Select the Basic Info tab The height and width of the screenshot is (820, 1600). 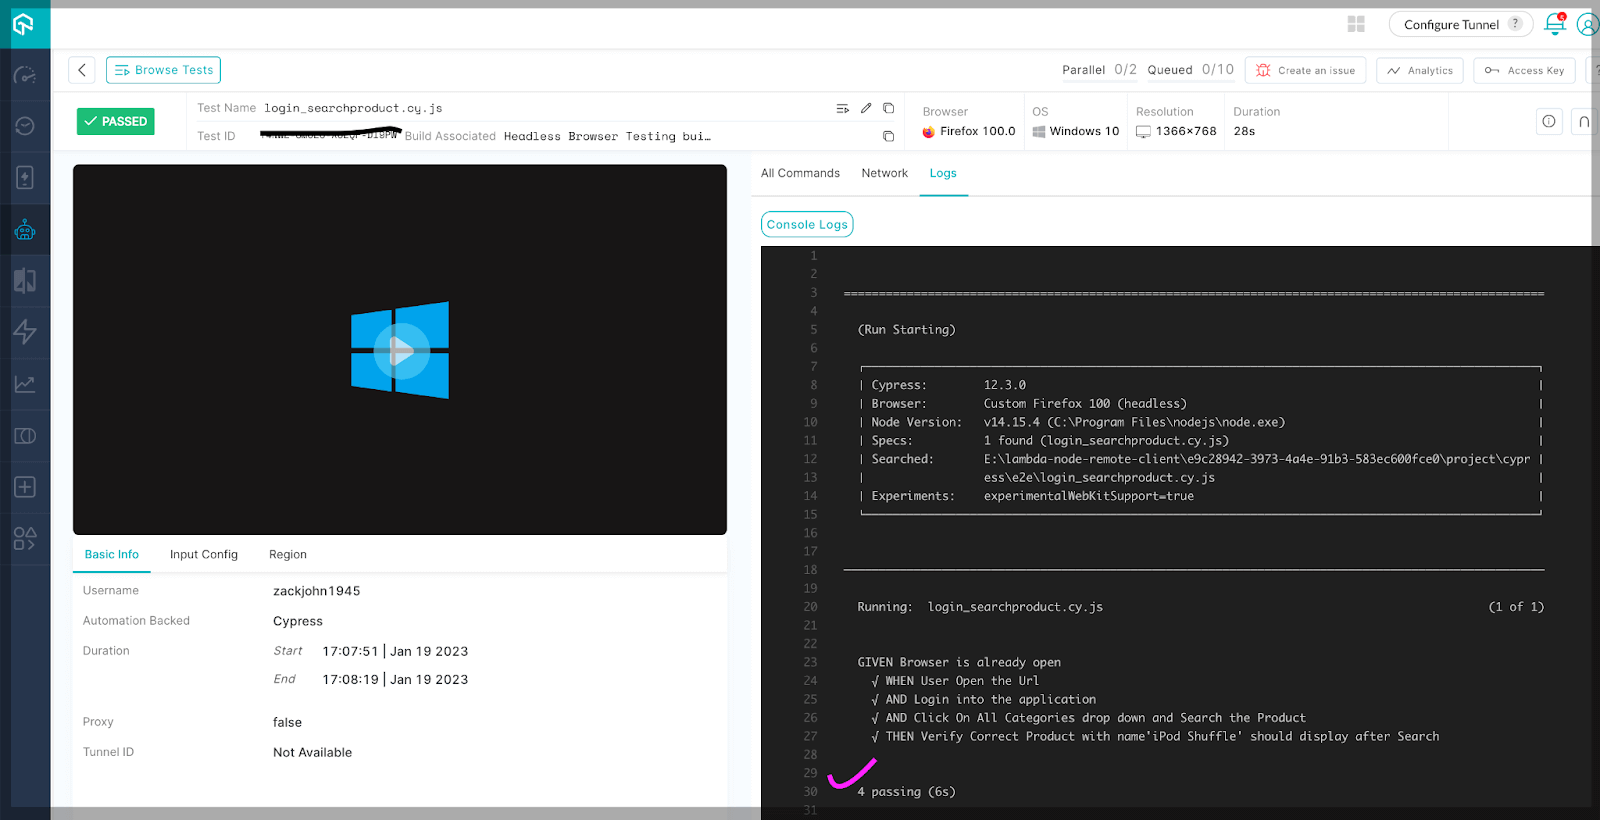pyautogui.click(x=112, y=554)
